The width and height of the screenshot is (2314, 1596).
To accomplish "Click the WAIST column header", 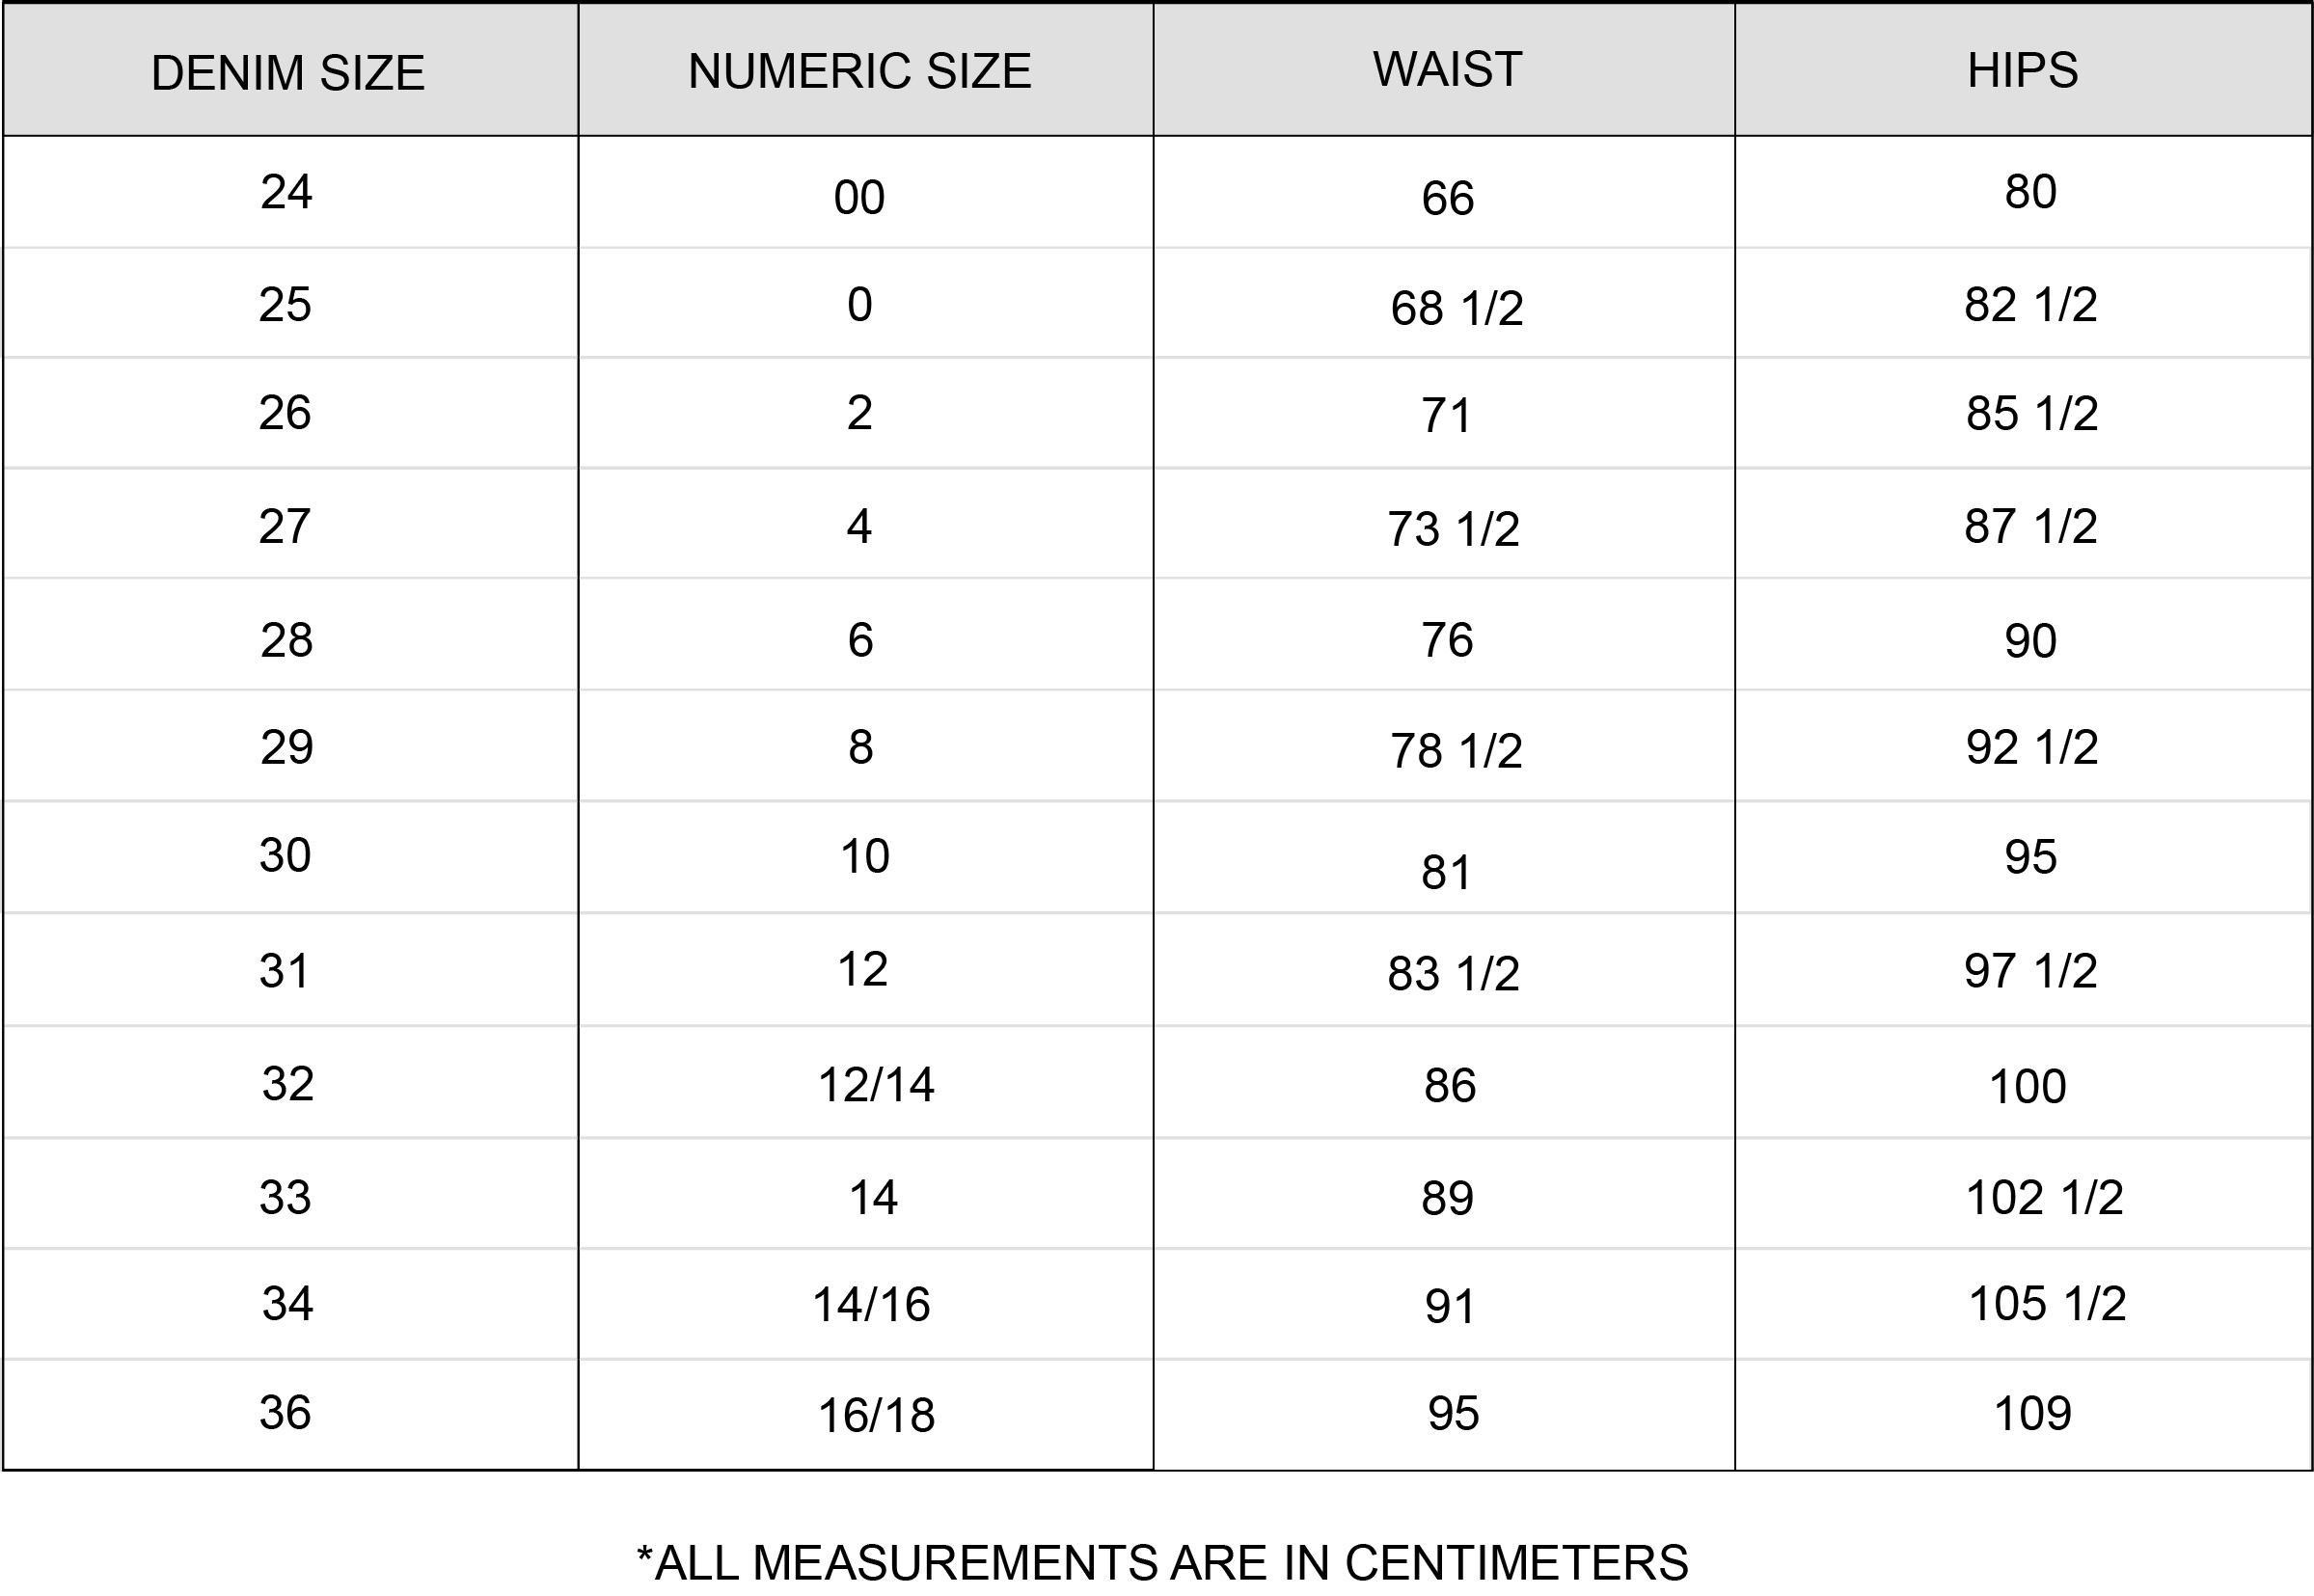I will pos(1447,69).
